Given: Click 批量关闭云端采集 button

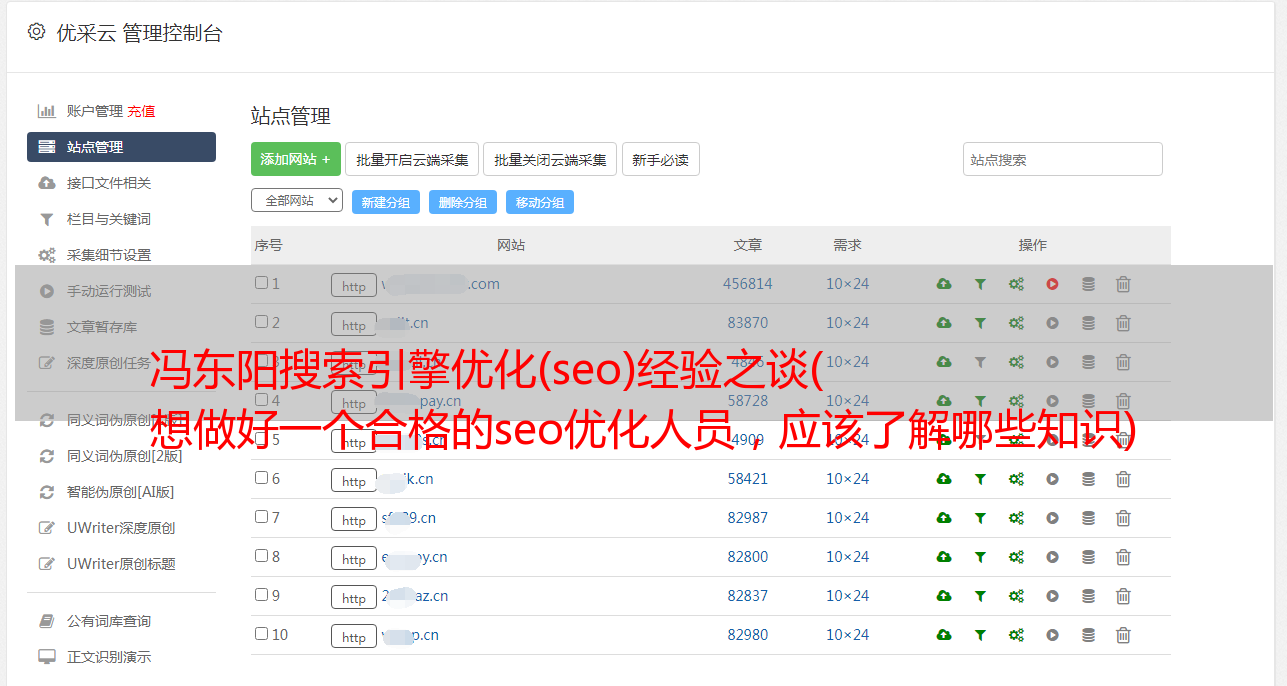Looking at the screenshot, I should 550,159.
